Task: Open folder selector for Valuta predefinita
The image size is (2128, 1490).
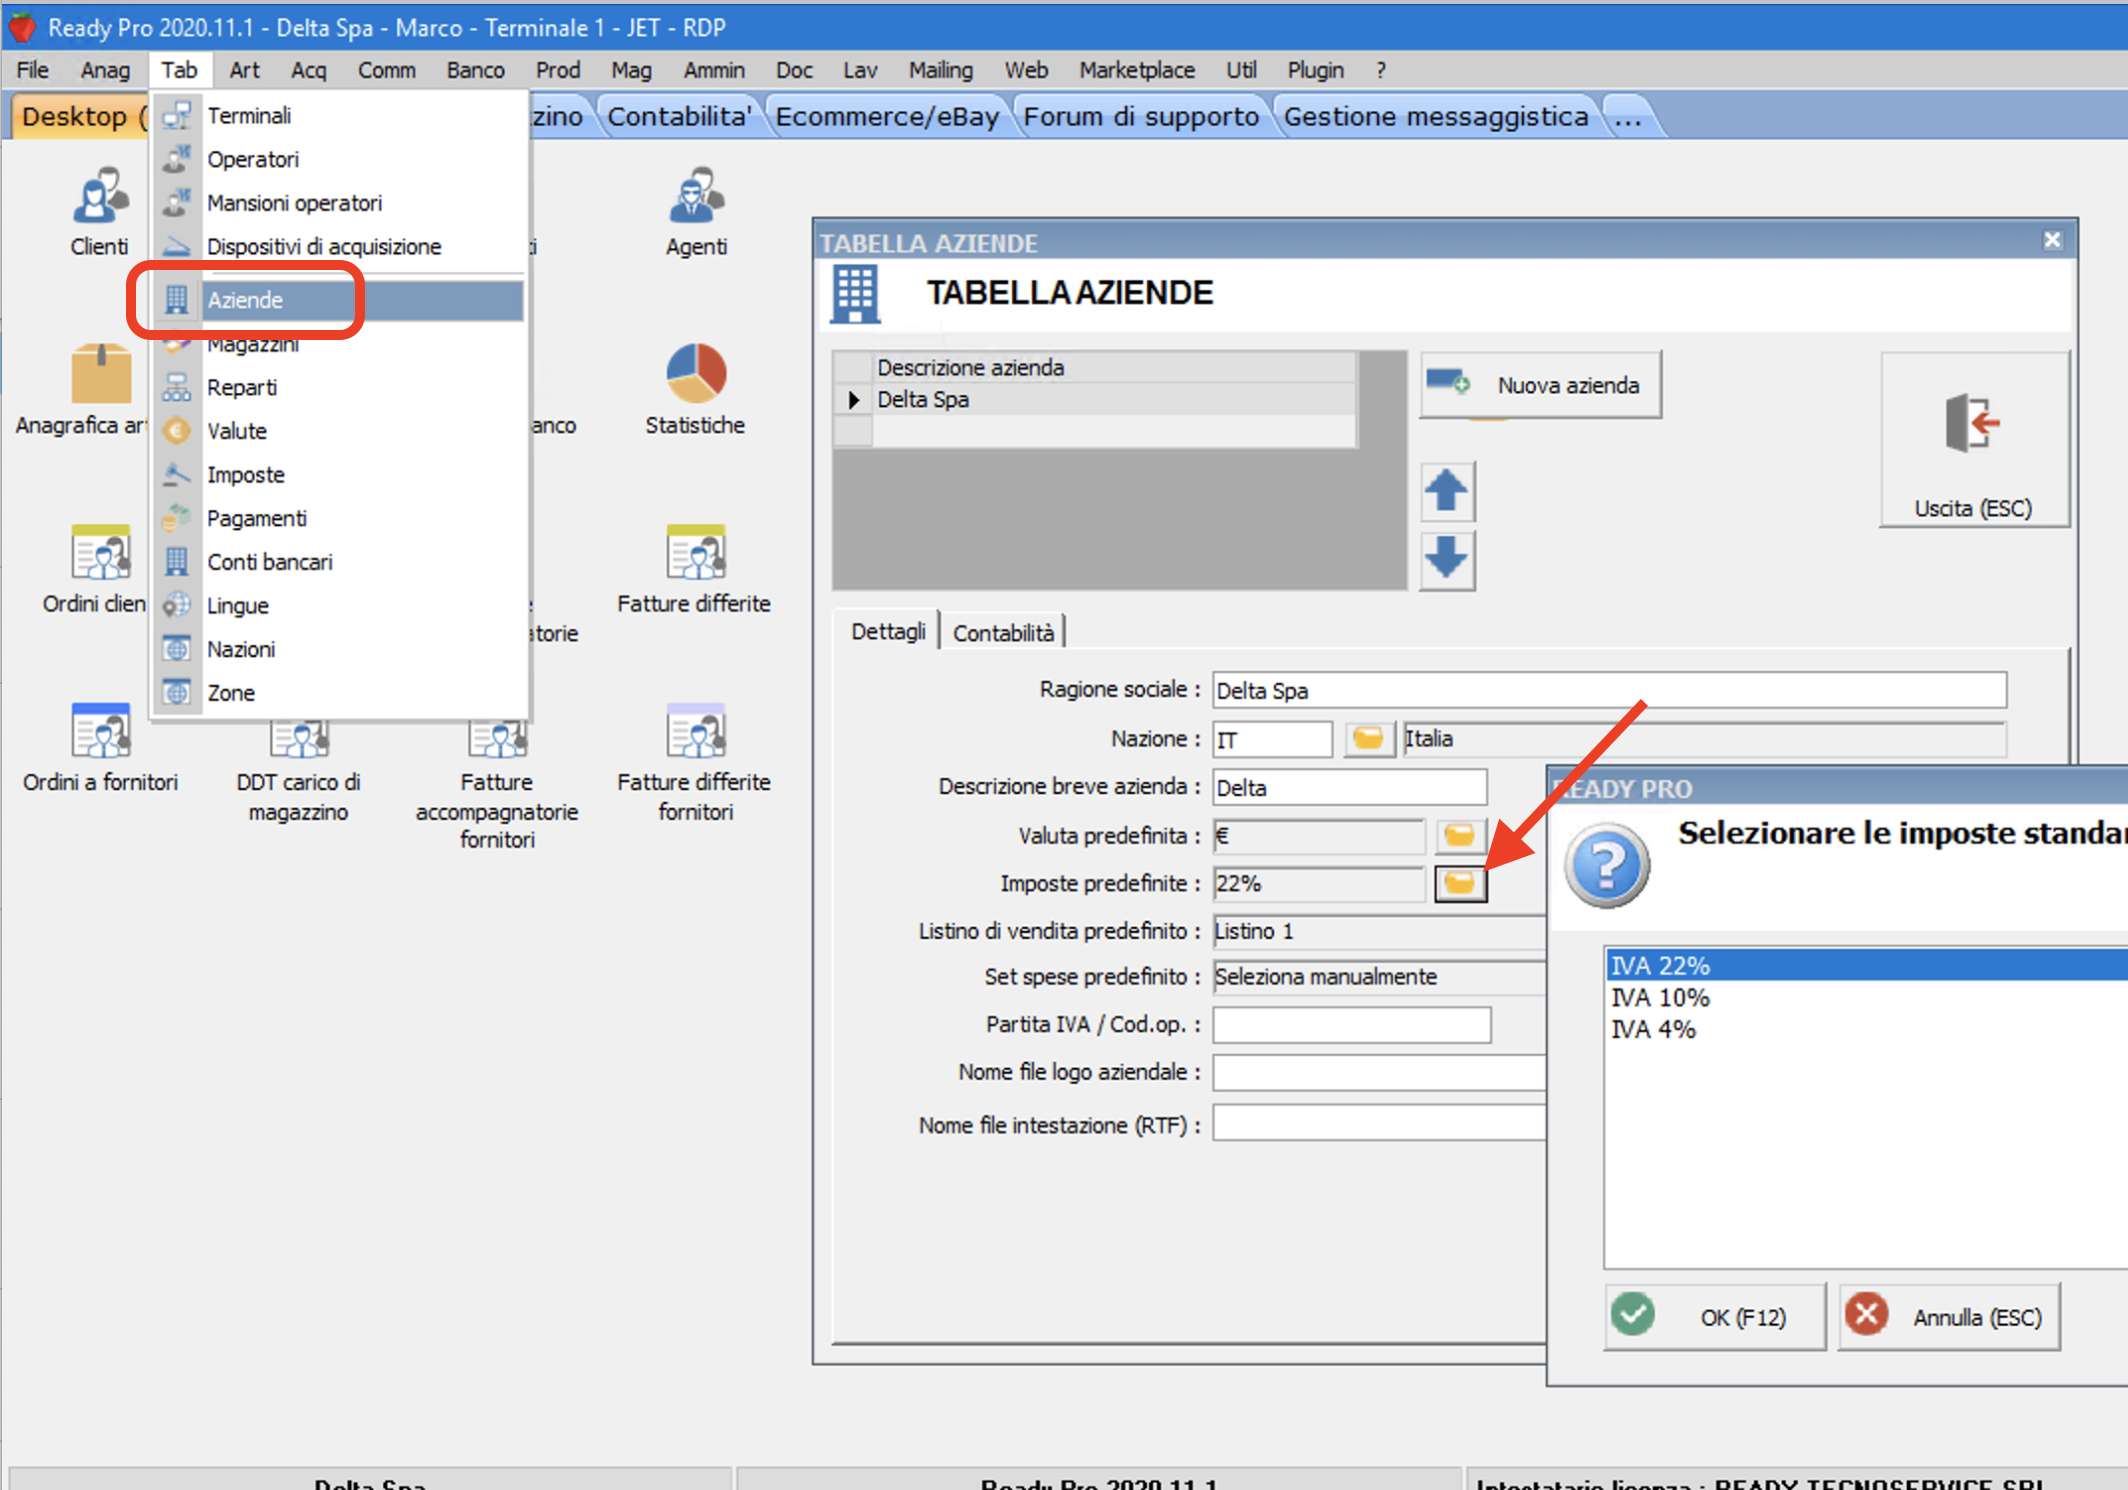Action: (x=1460, y=835)
